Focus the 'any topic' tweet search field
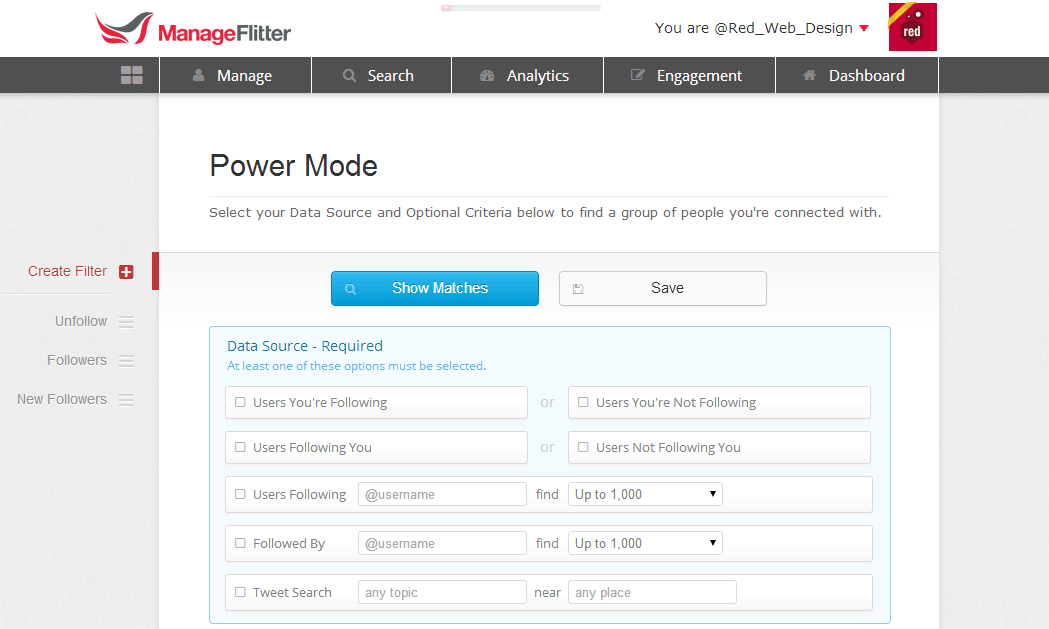Viewport: 1049px width, 629px height. pyautogui.click(x=442, y=592)
